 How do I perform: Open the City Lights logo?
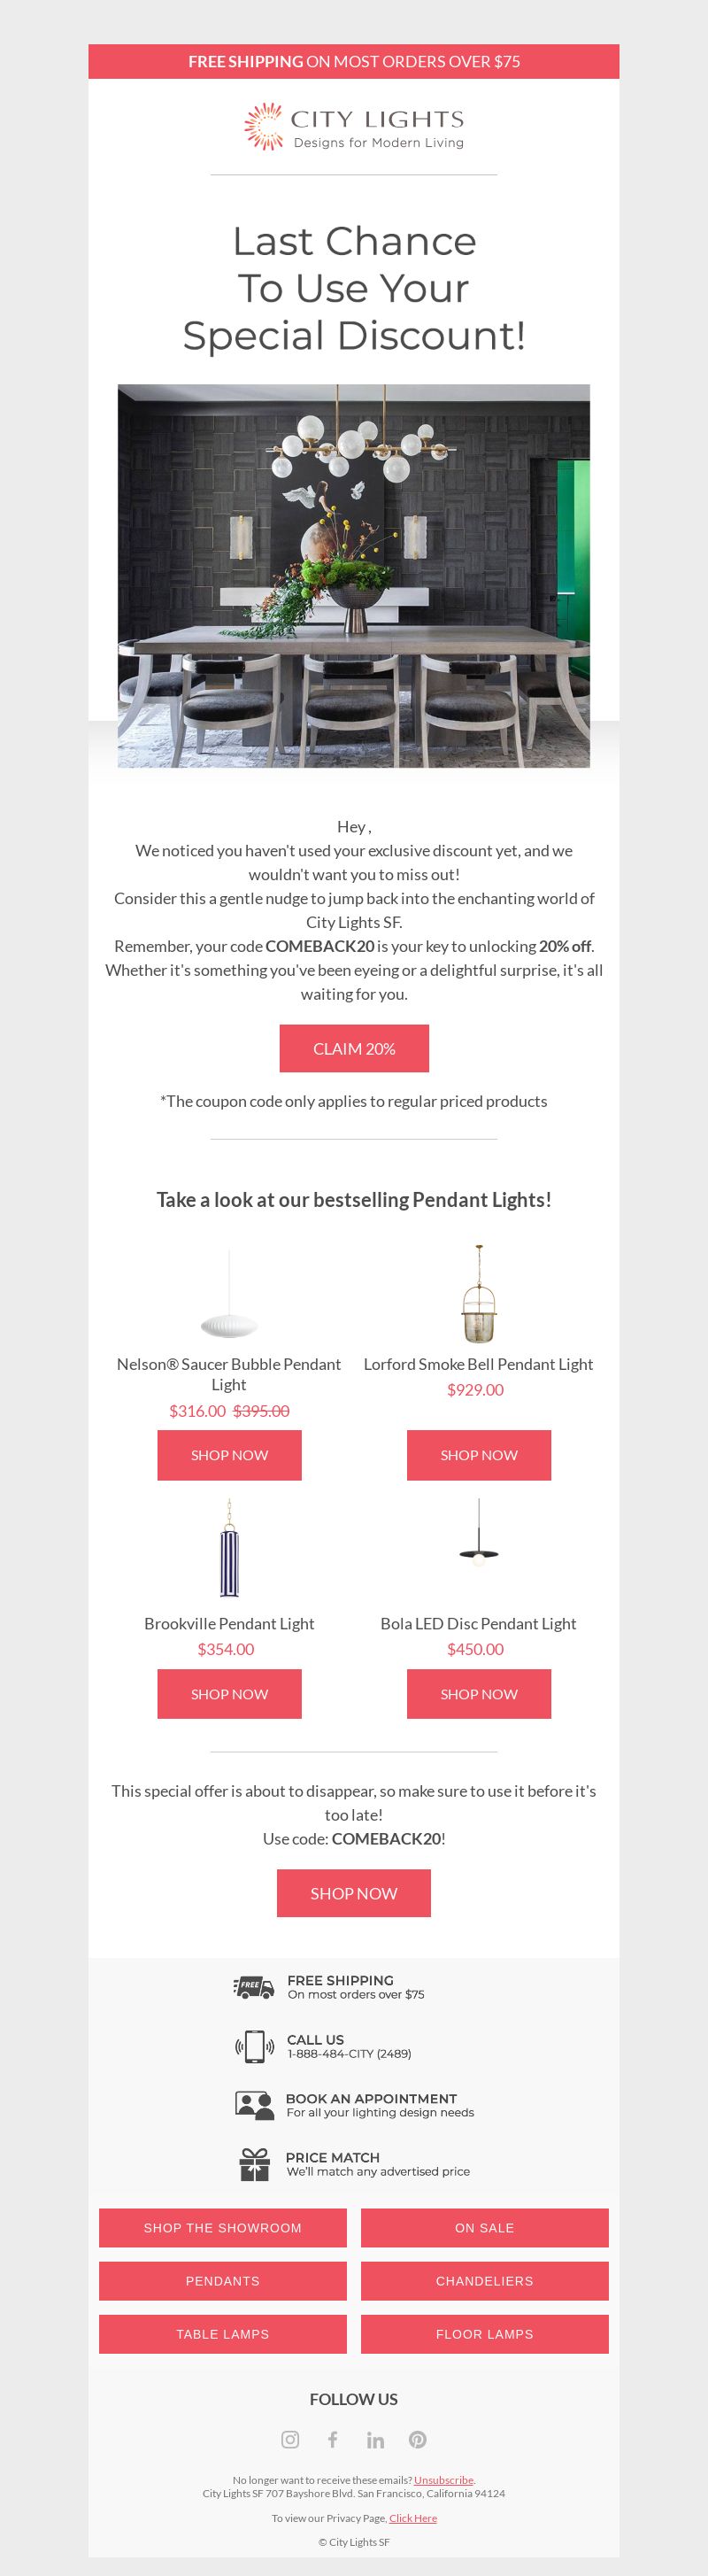354,126
